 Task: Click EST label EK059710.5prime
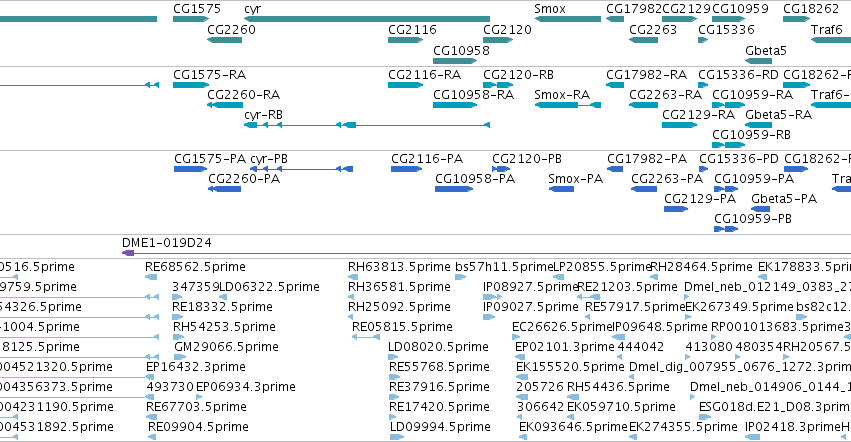click(x=621, y=407)
